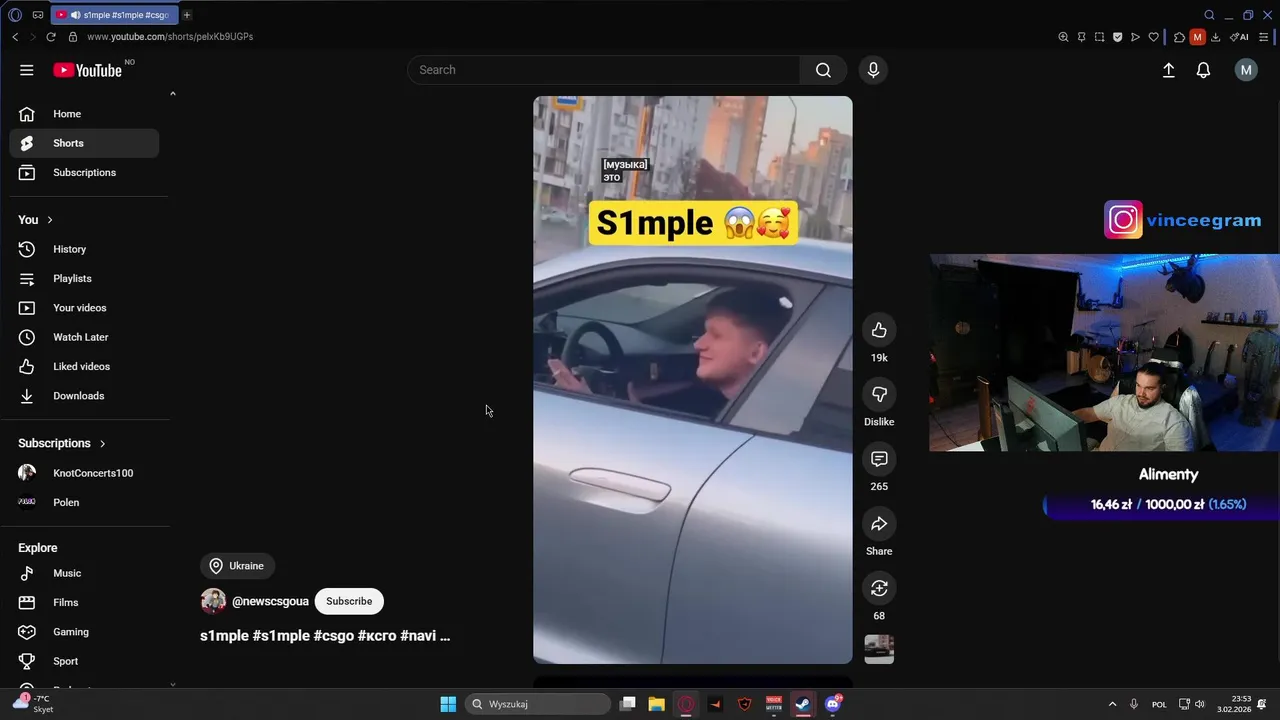Go to Home in sidebar
Viewport: 1280px width, 720px height.
pos(84,114)
